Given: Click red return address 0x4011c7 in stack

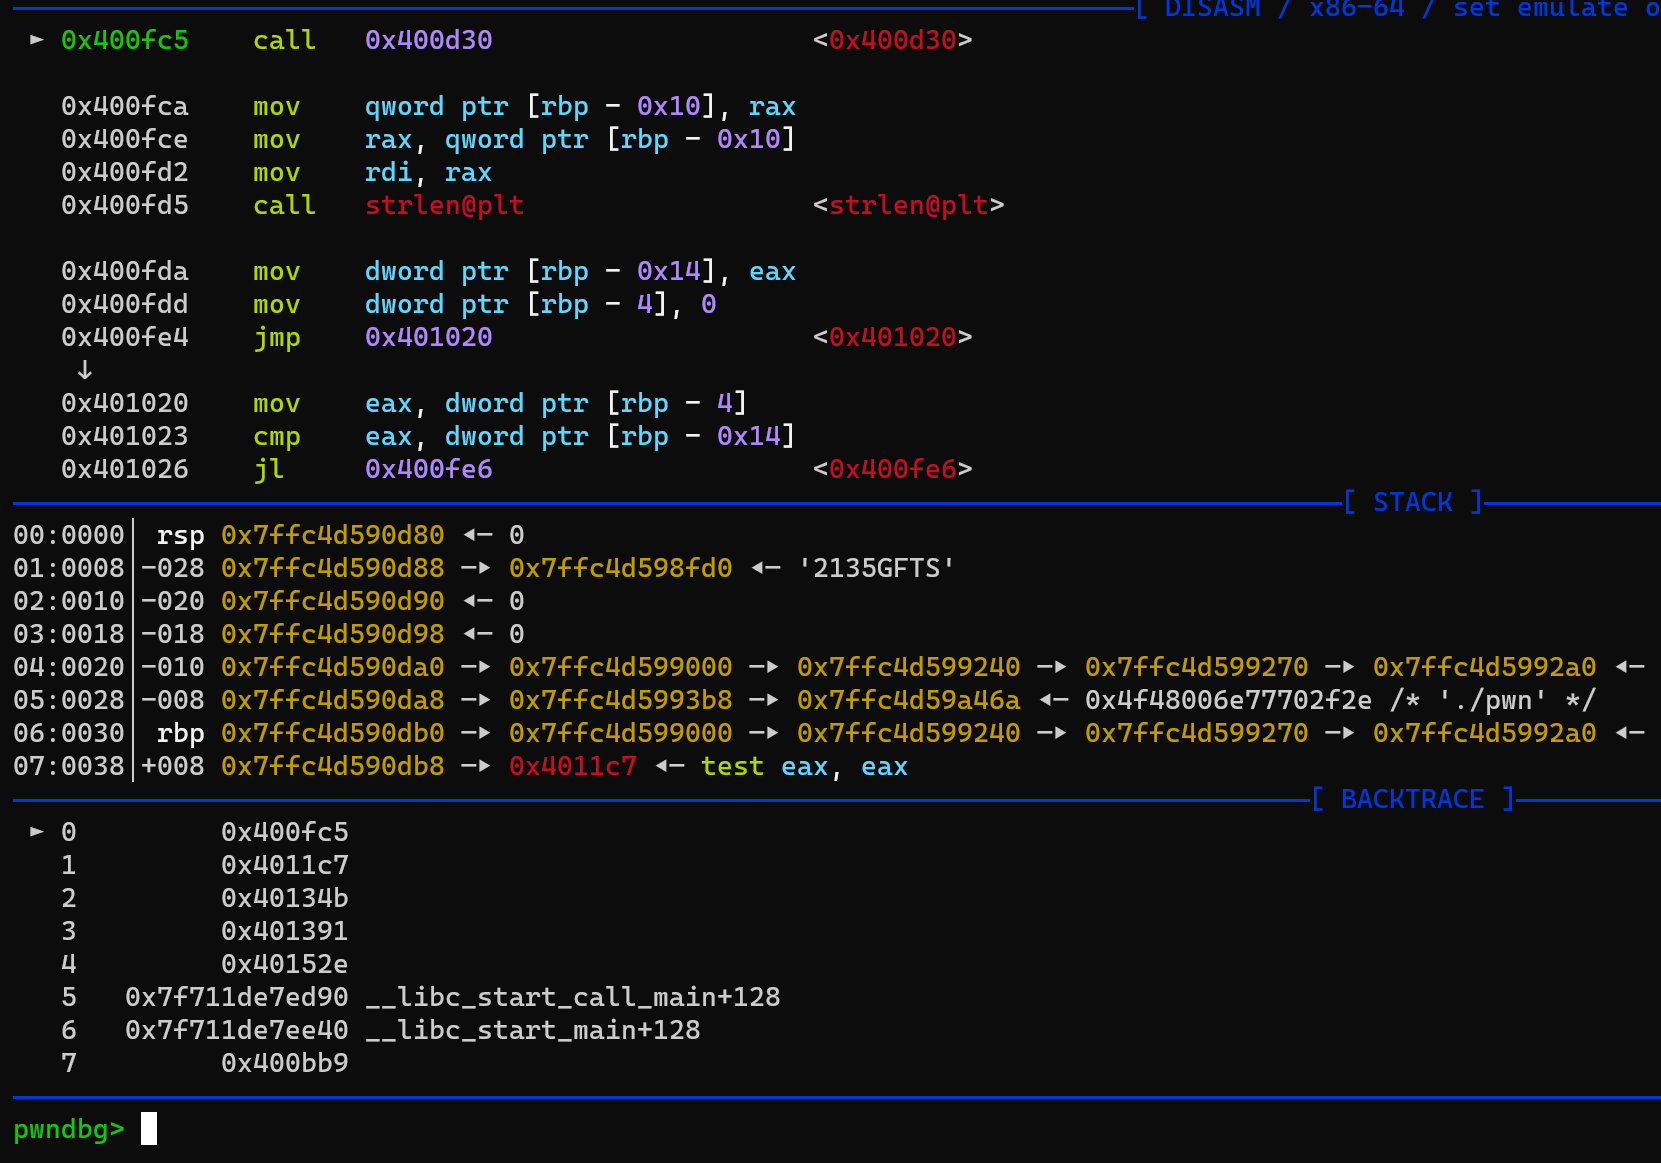Looking at the screenshot, I should point(573,766).
